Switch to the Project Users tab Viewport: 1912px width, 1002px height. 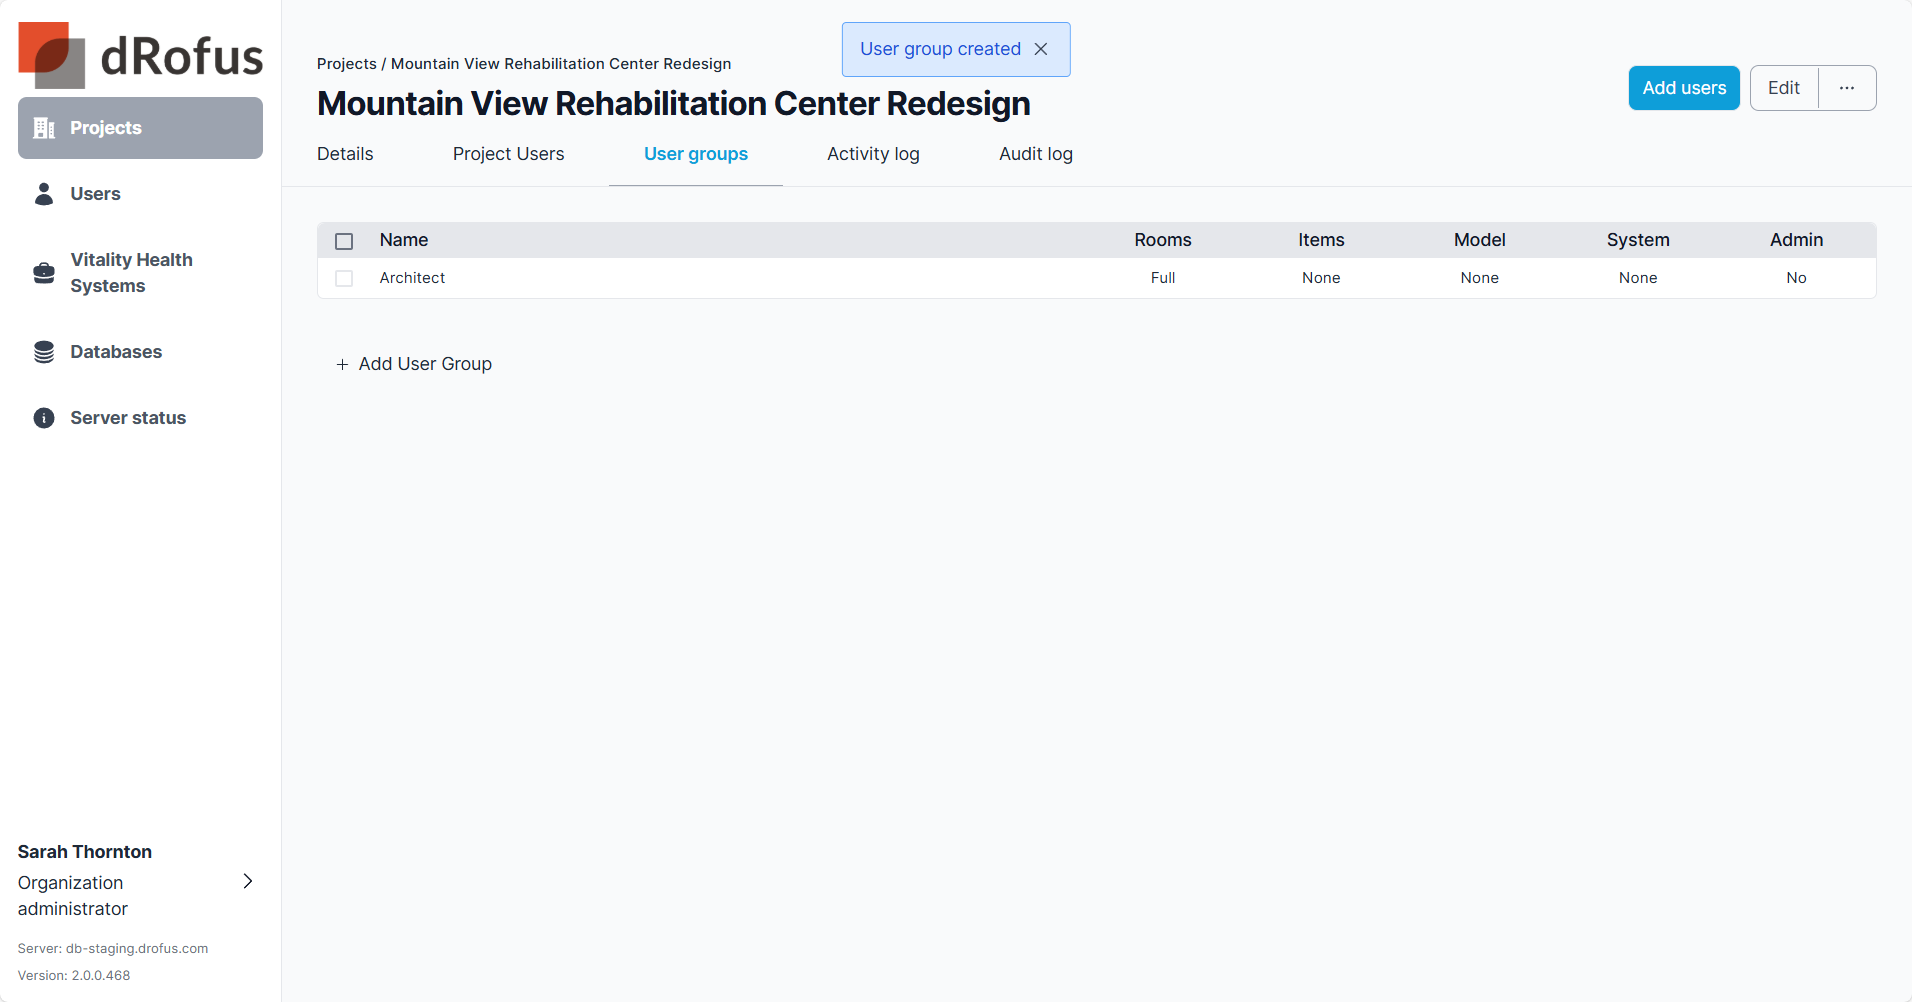tap(508, 154)
